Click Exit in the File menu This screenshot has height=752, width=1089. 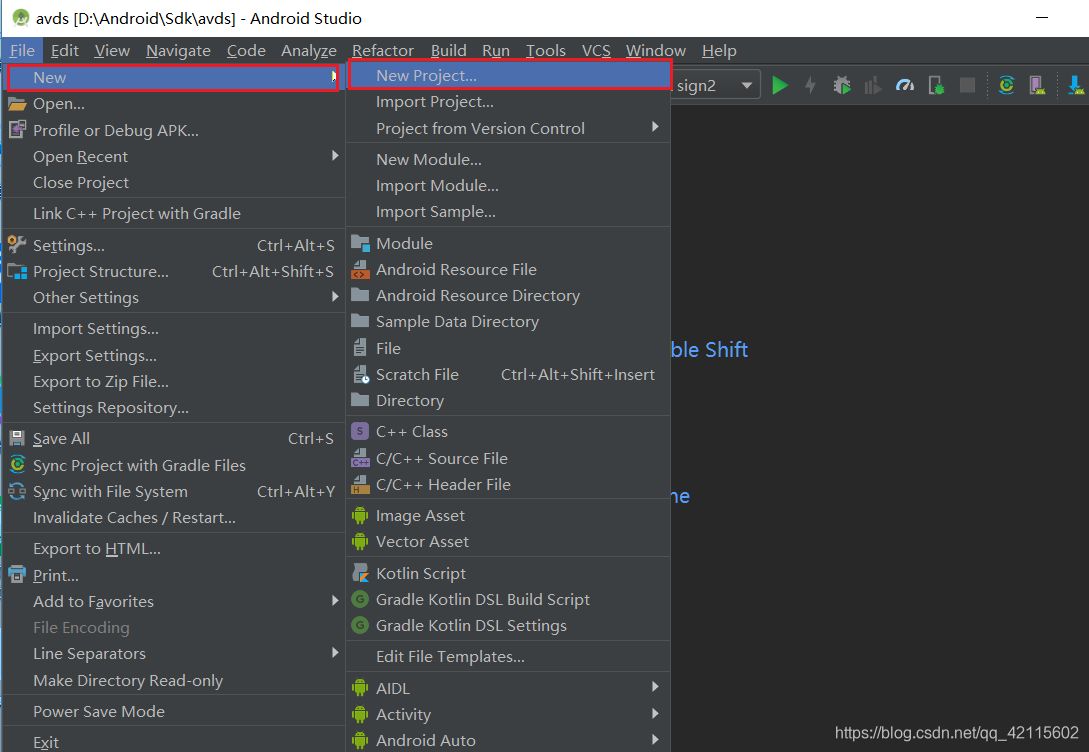174,741
